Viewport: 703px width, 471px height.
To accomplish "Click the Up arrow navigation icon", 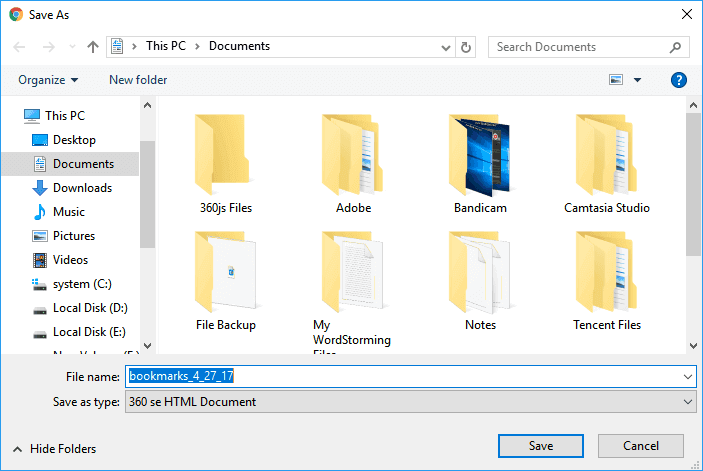I will tap(93, 47).
